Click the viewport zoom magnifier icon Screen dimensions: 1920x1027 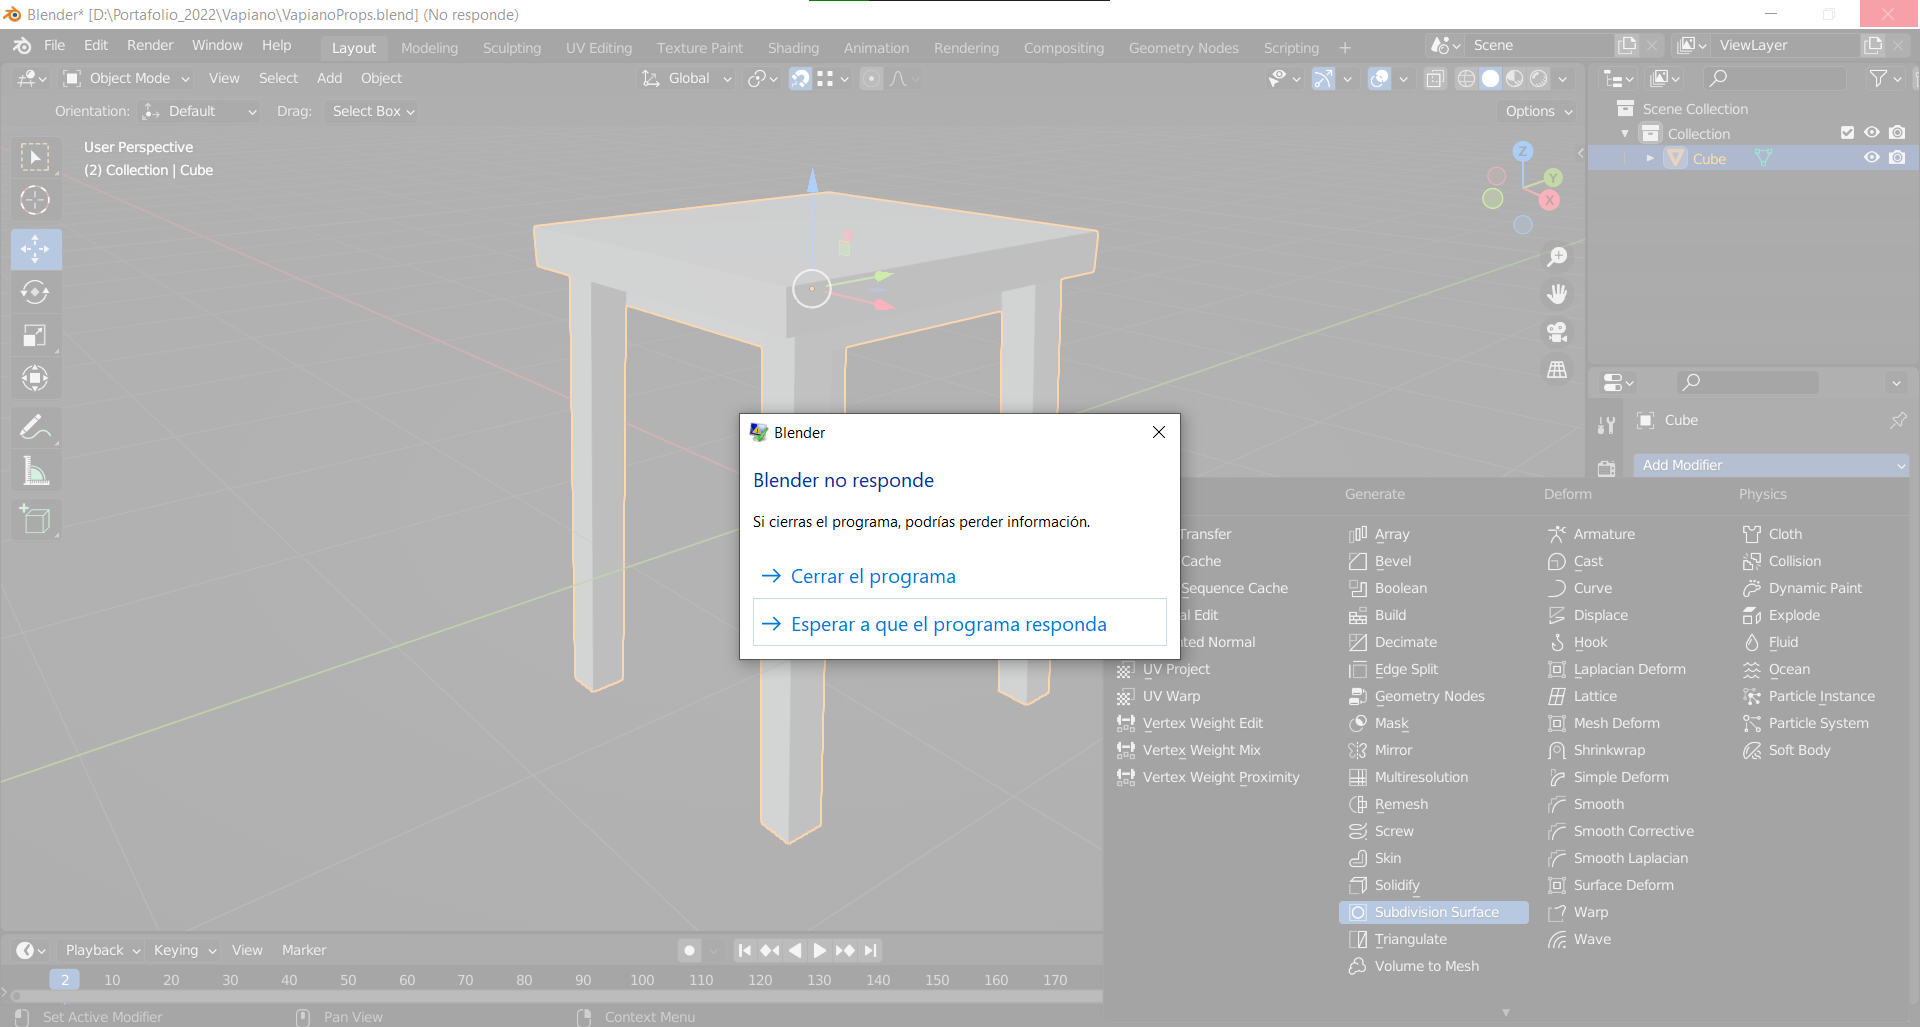[x=1557, y=257]
